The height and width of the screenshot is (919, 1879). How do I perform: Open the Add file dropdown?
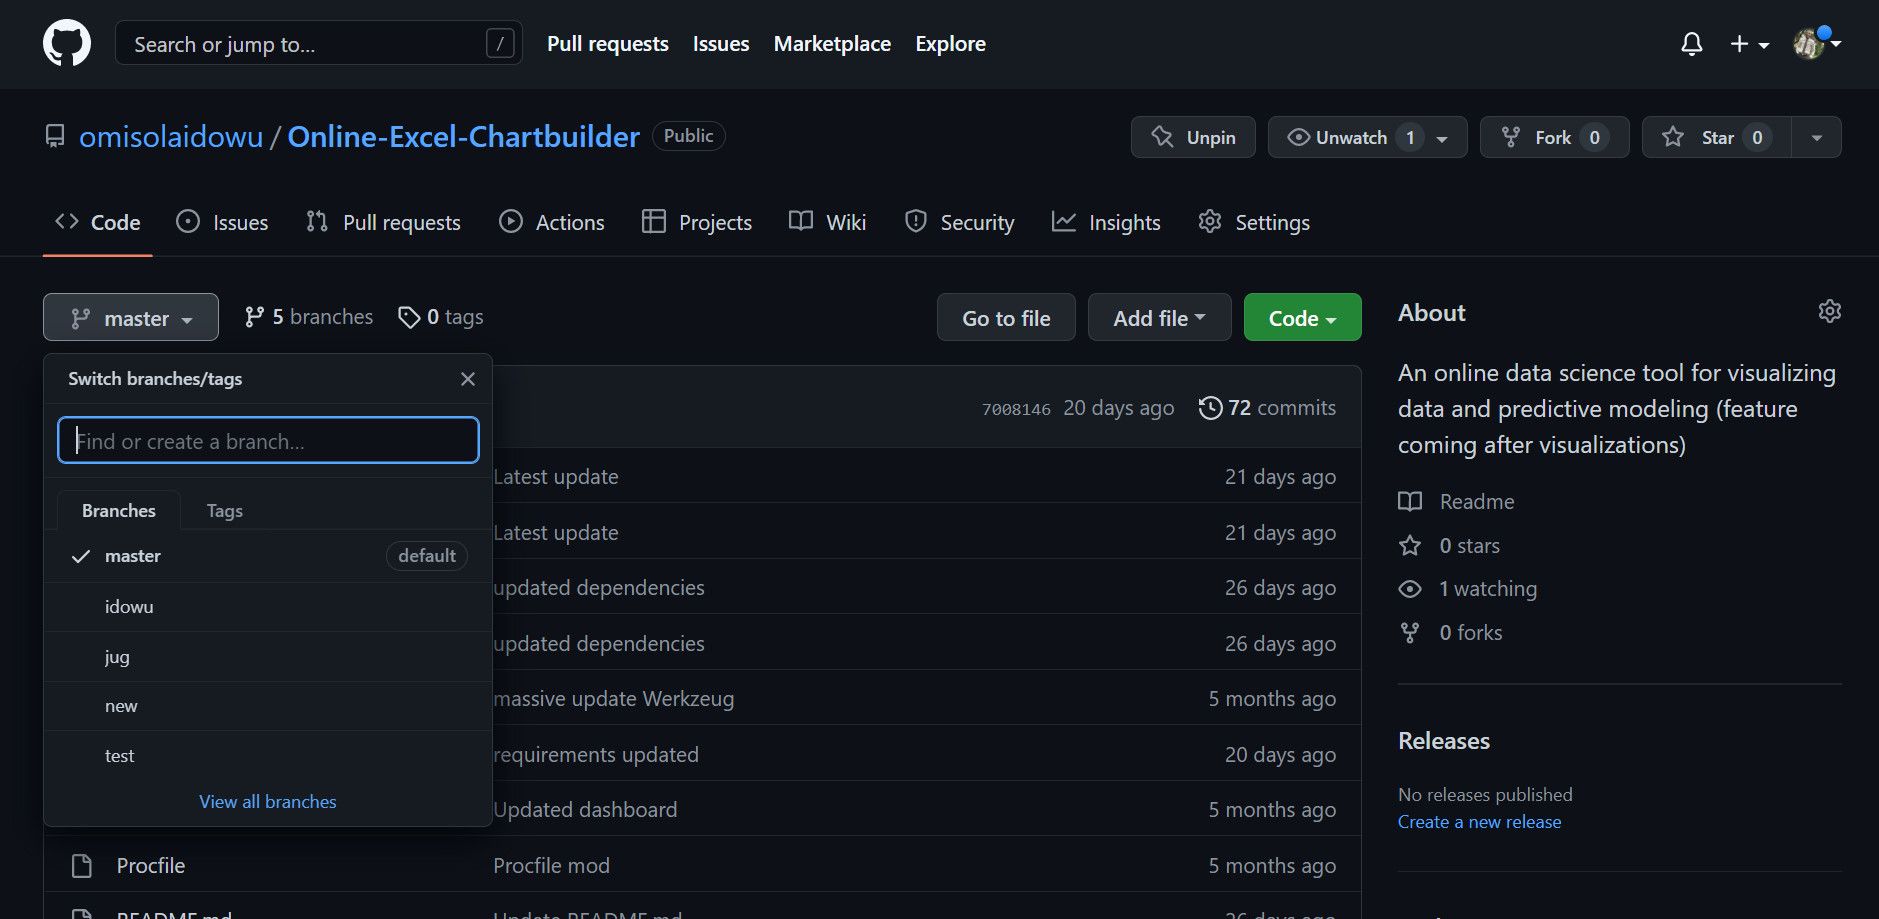pyautogui.click(x=1158, y=317)
